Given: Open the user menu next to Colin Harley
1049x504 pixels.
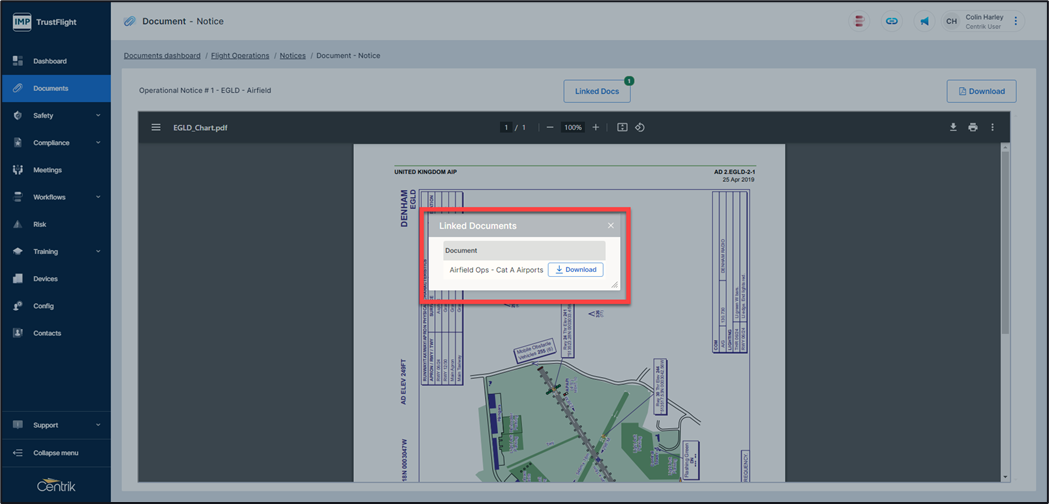Looking at the screenshot, I should (1016, 21).
